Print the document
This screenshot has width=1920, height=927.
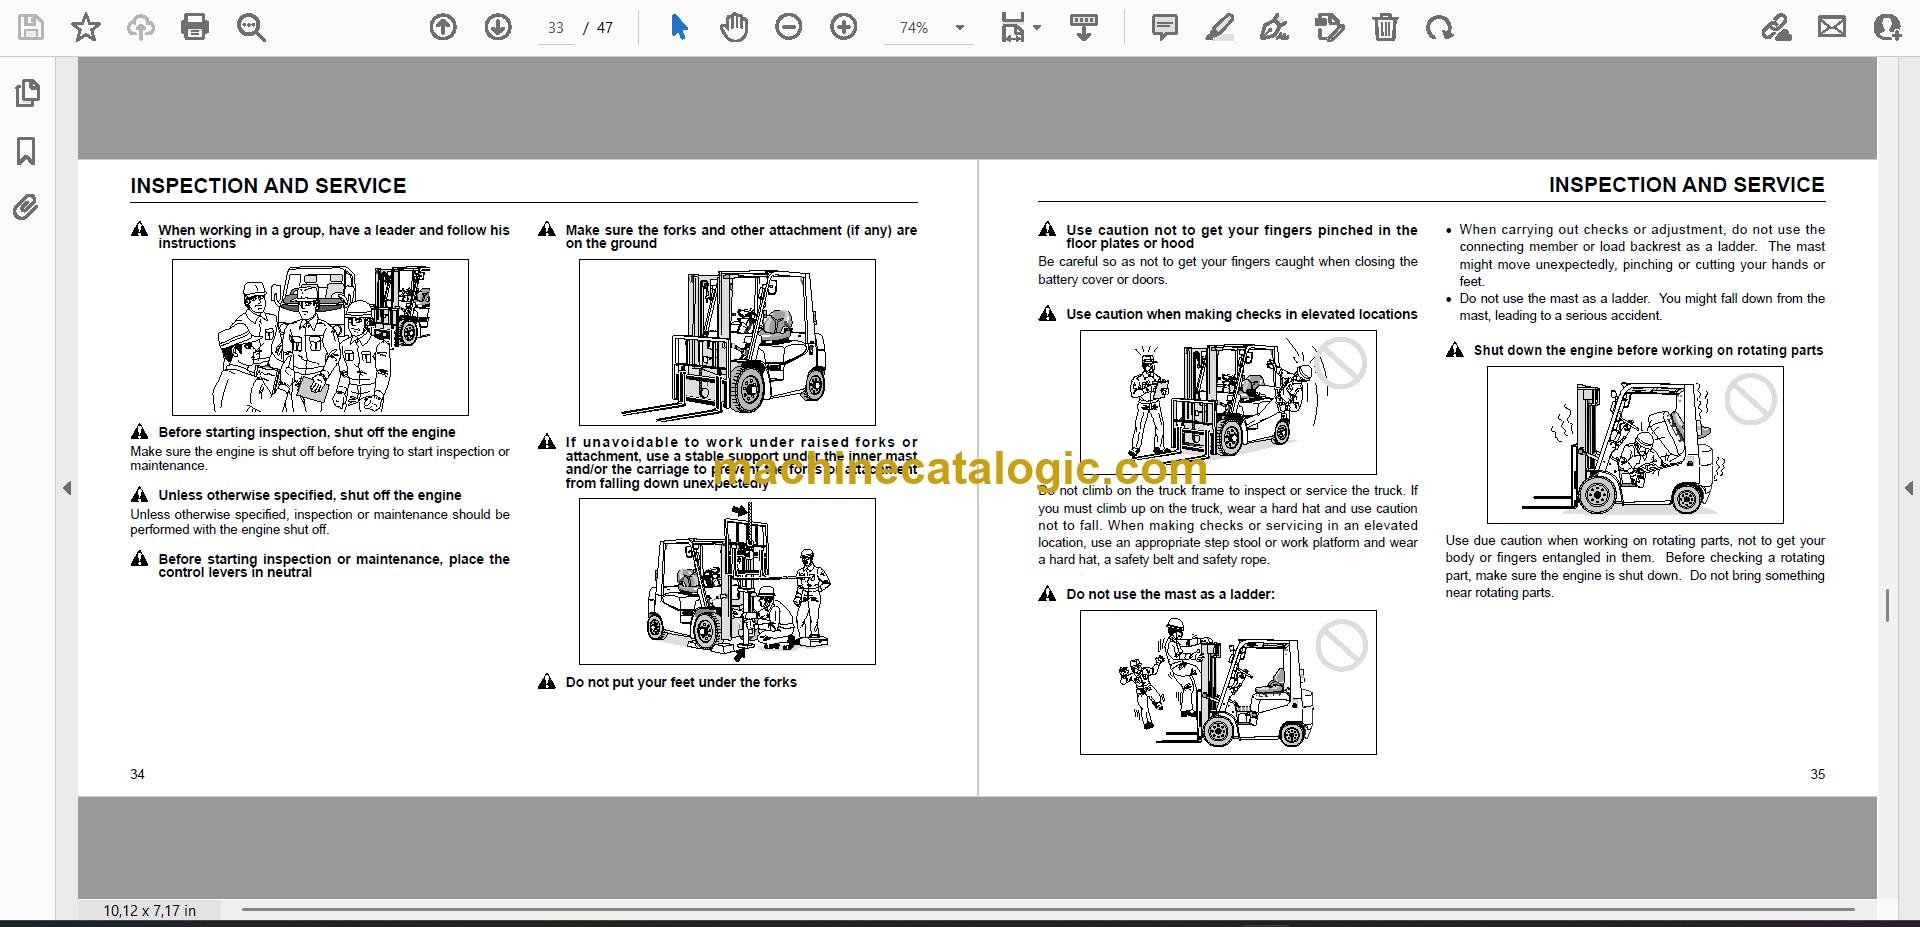point(195,27)
